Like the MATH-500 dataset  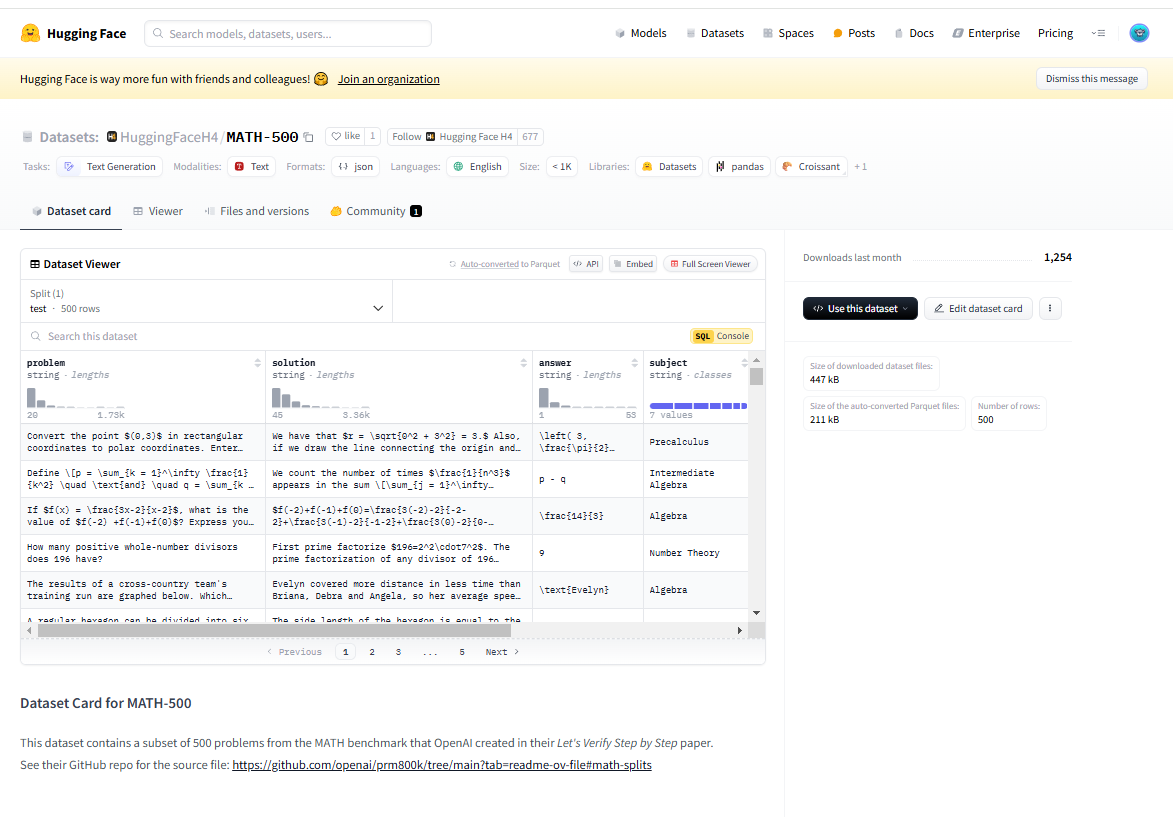tap(346, 136)
